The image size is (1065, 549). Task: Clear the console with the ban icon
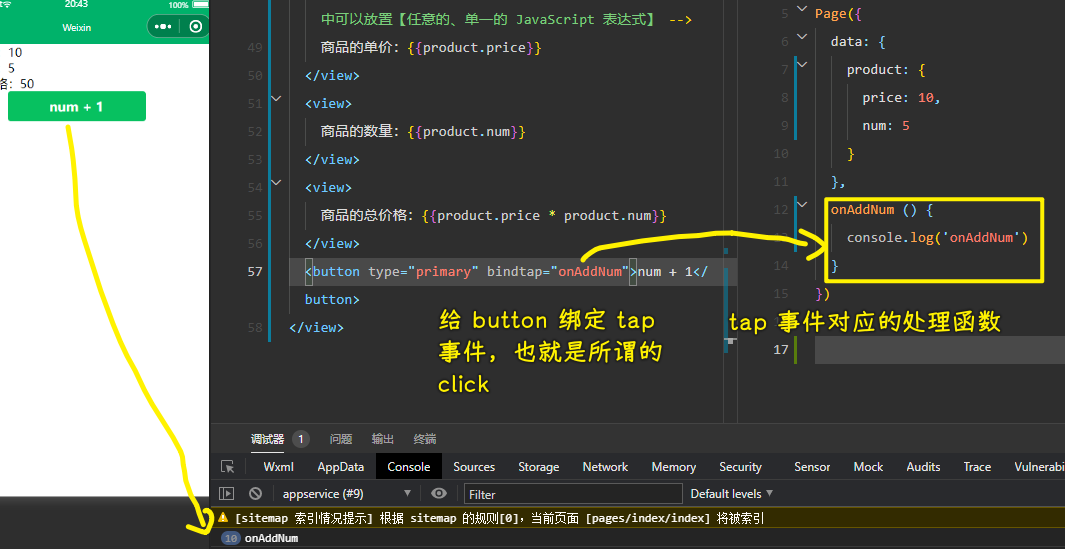coord(255,494)
